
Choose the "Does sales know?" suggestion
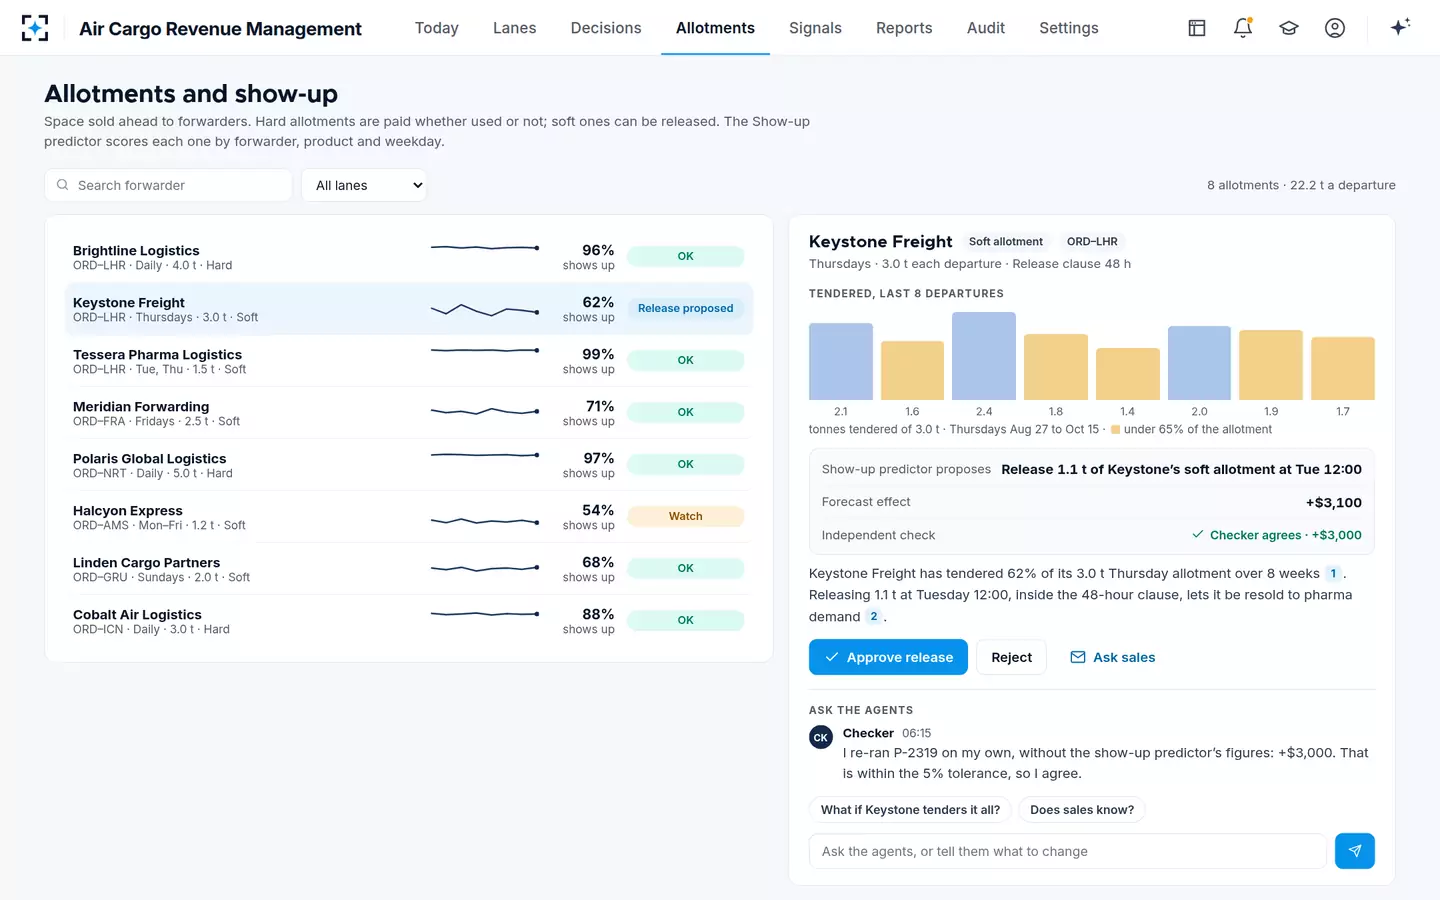coord(1082,810)
